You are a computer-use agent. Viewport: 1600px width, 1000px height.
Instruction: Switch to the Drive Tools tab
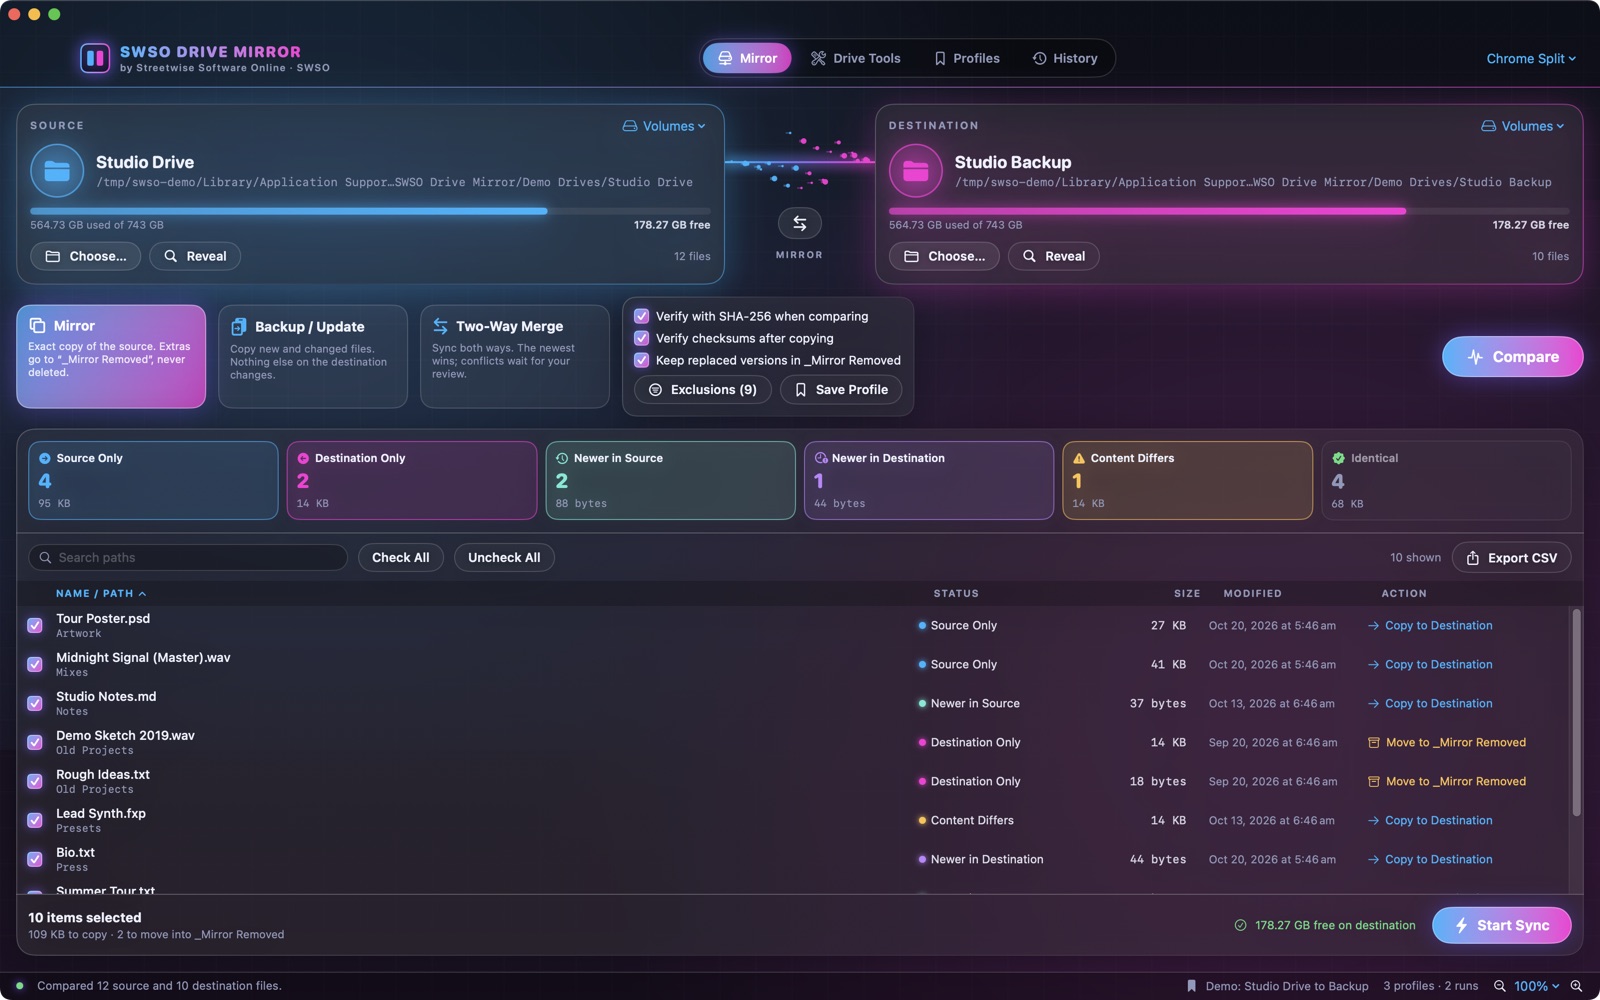(x=855, y=58)
